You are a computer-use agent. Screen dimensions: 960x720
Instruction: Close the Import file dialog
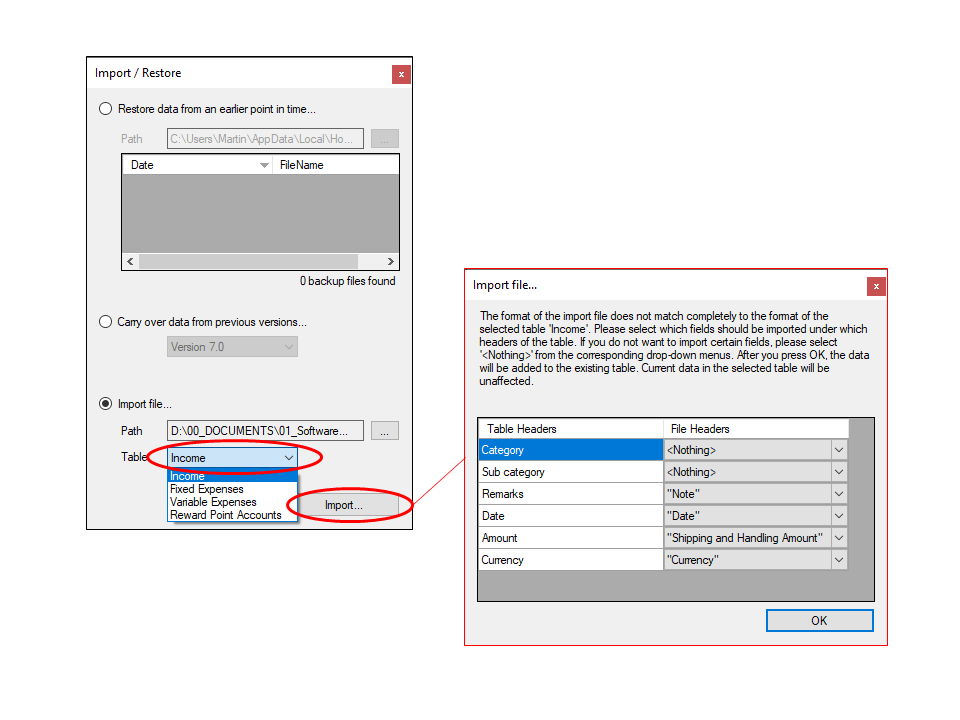pyautogui.click(x=876, y=286)
